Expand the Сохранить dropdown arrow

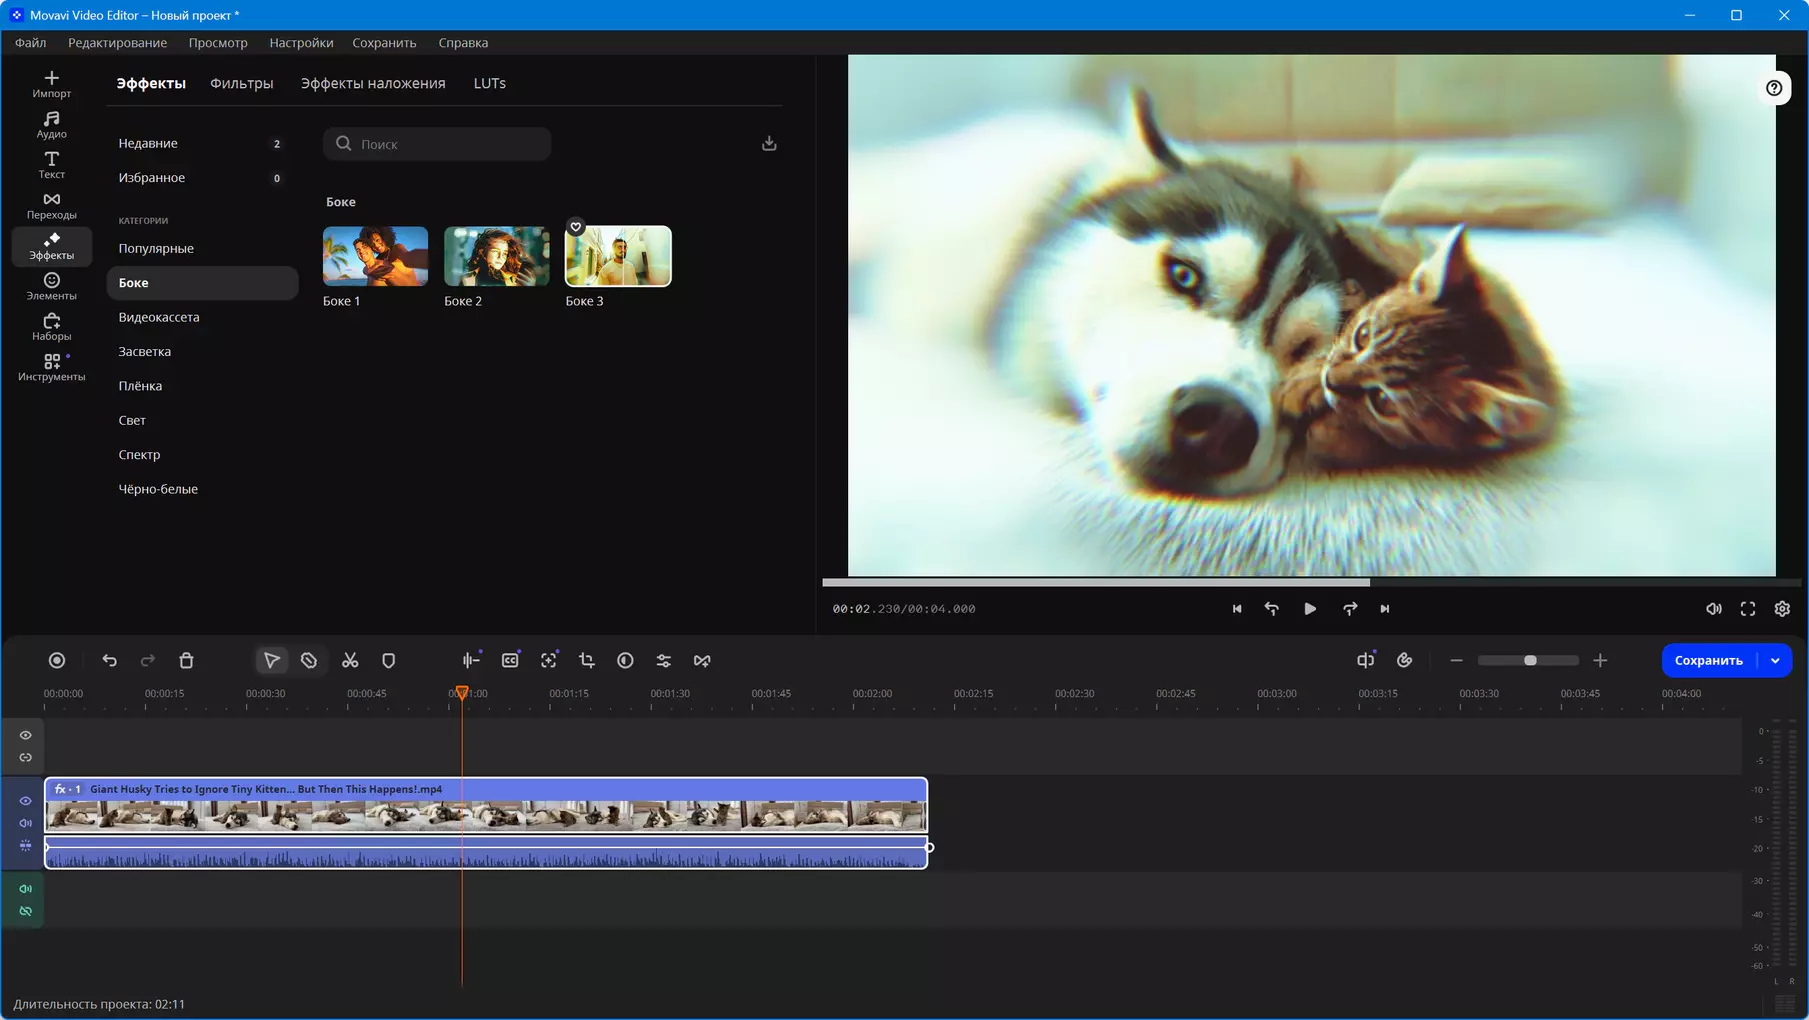(x=1775, y=660)
